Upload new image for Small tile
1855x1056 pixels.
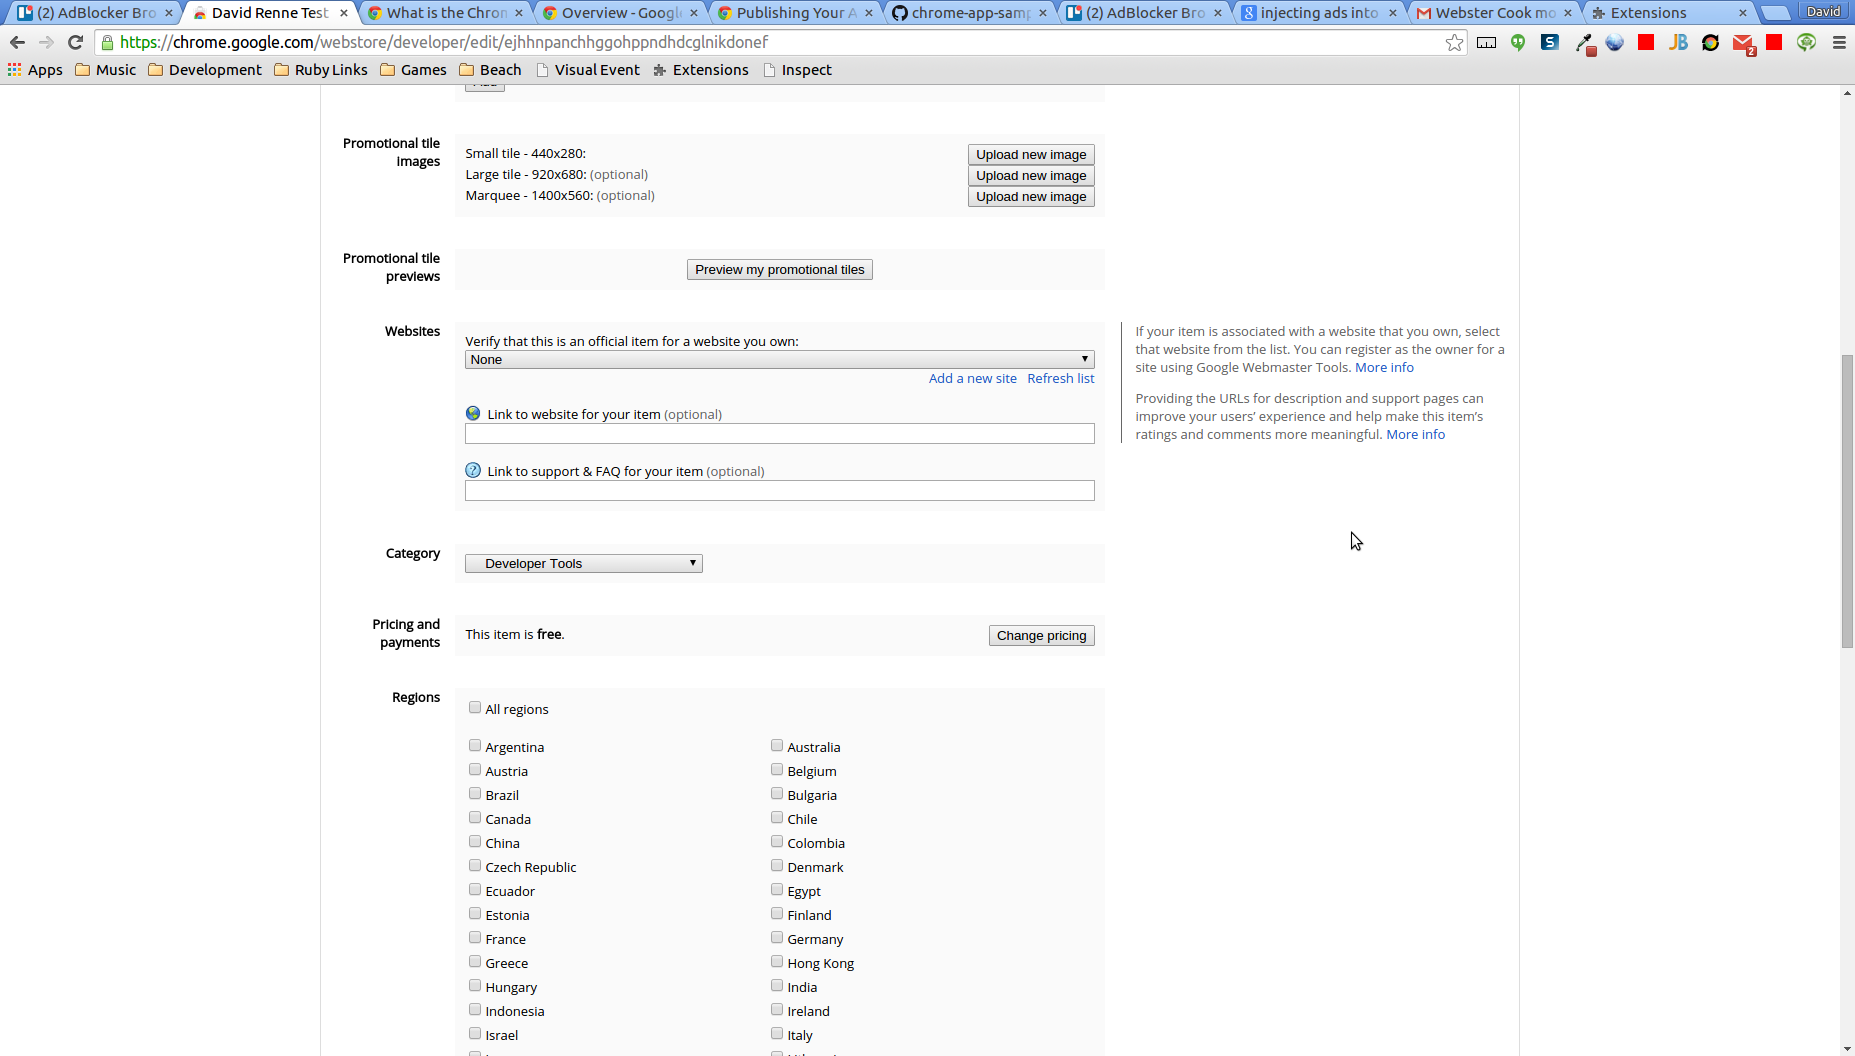(1031, 154)
